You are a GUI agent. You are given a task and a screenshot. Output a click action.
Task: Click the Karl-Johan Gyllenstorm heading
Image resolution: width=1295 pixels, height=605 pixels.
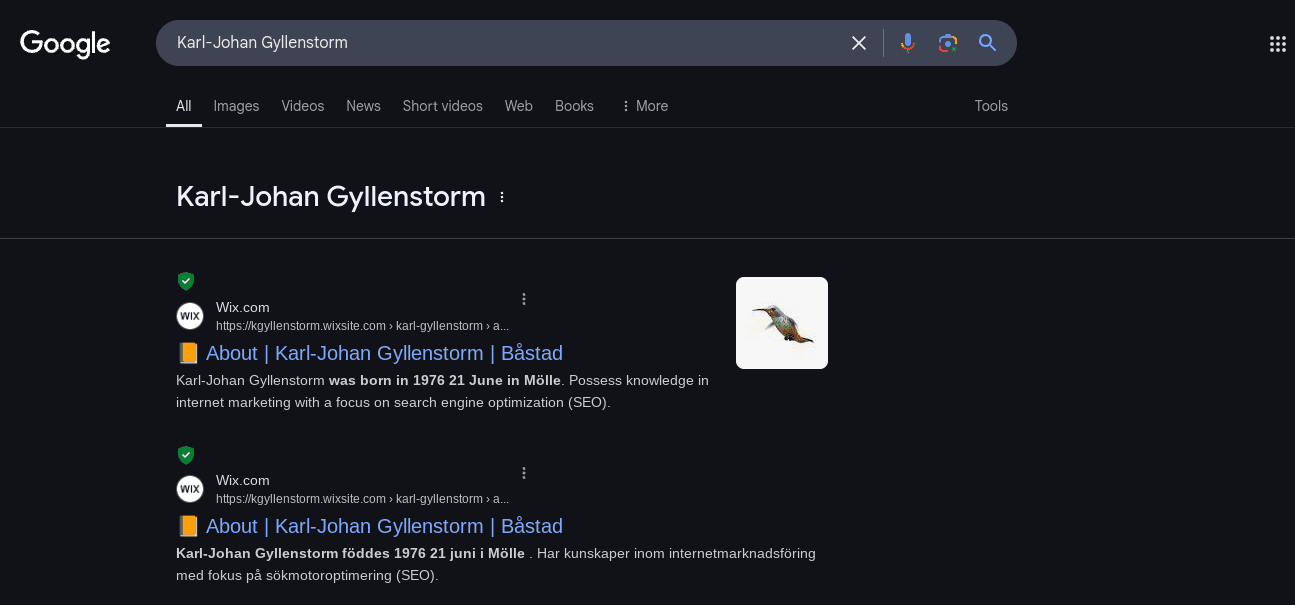(331, 197)
